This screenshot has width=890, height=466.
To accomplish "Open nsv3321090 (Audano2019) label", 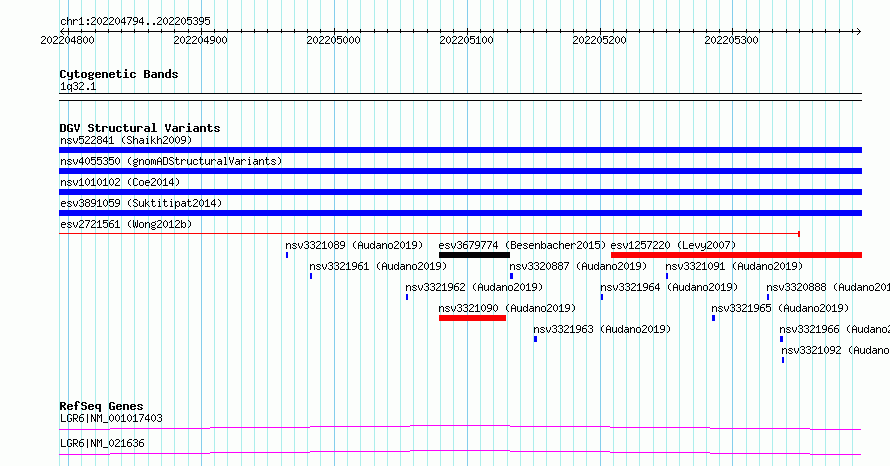I will coord(507,308).
